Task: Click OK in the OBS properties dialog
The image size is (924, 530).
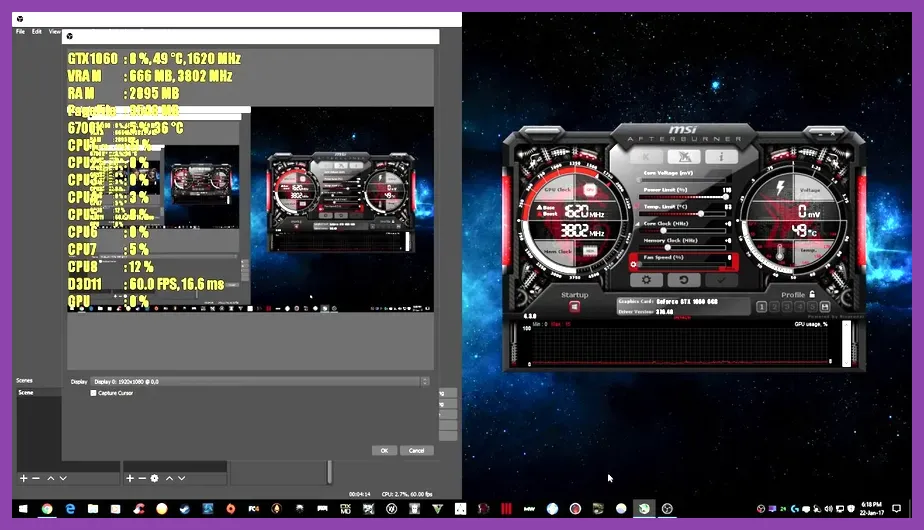Action: pyautogui.click(x=384, y=450)
